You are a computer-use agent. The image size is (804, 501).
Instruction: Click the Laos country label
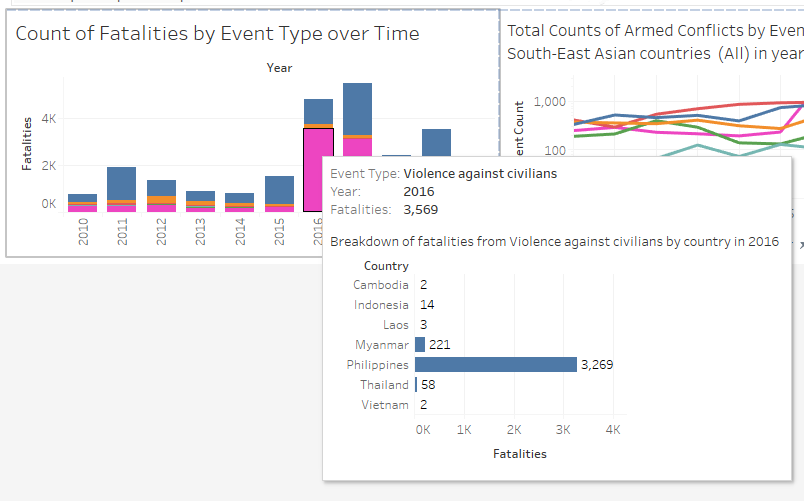coord(395,325)
